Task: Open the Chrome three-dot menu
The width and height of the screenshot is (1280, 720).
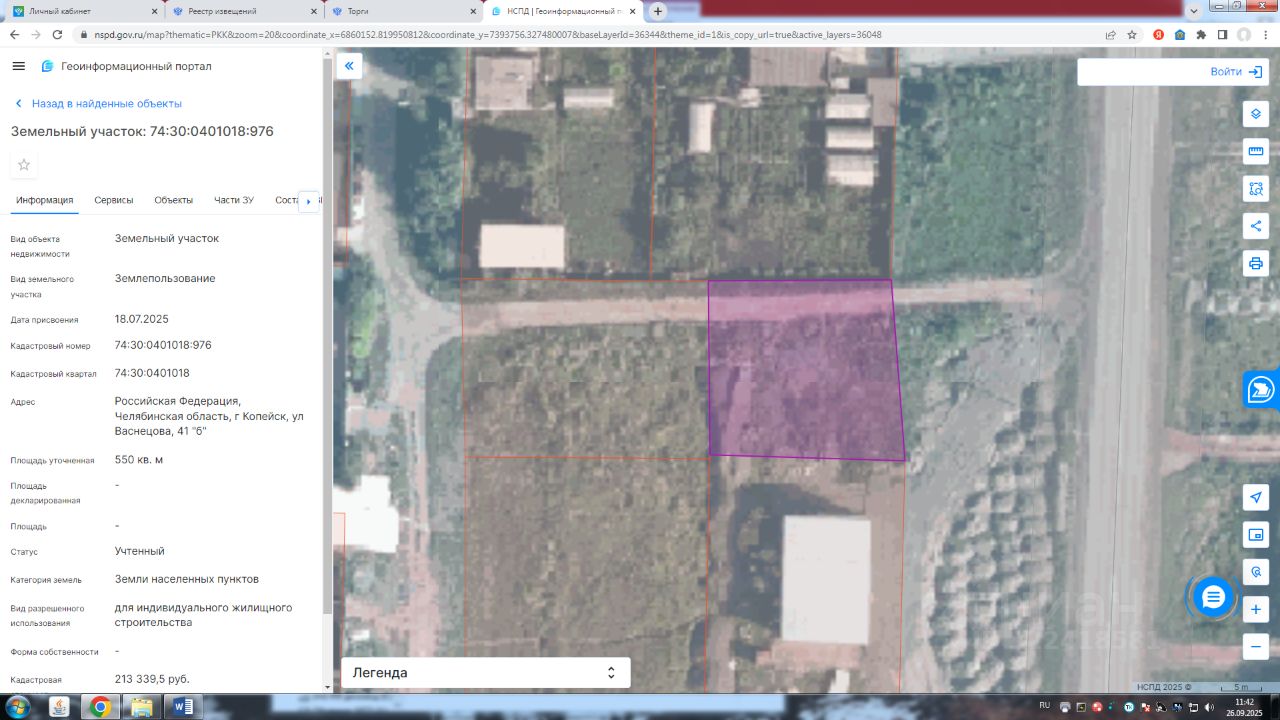Action: click(x=1265, y=34)
